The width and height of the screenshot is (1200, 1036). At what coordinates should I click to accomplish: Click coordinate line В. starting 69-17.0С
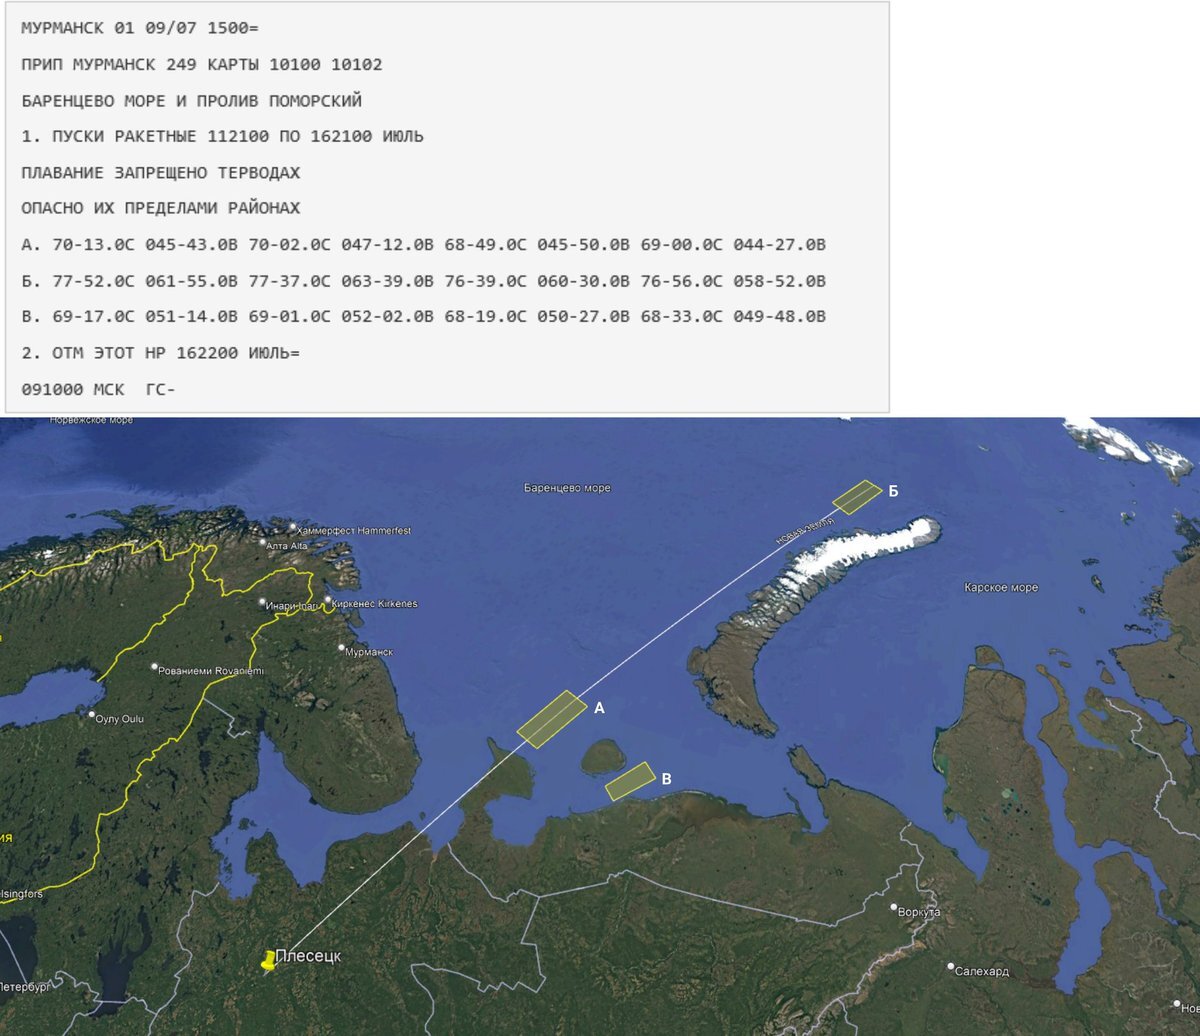click(x=423, y=316)
